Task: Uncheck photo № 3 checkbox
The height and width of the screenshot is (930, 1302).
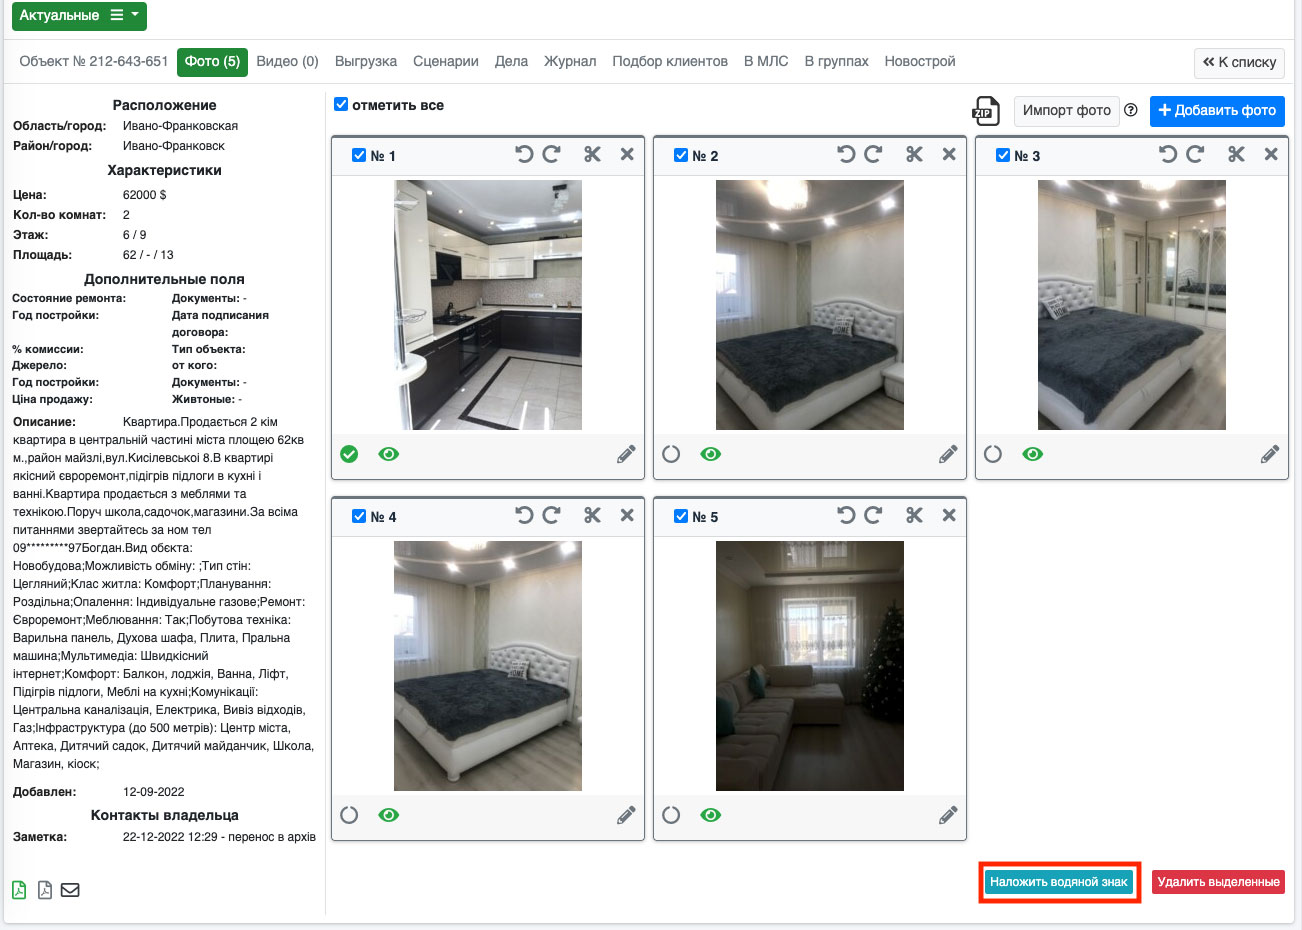Action: coord(1003,156)
